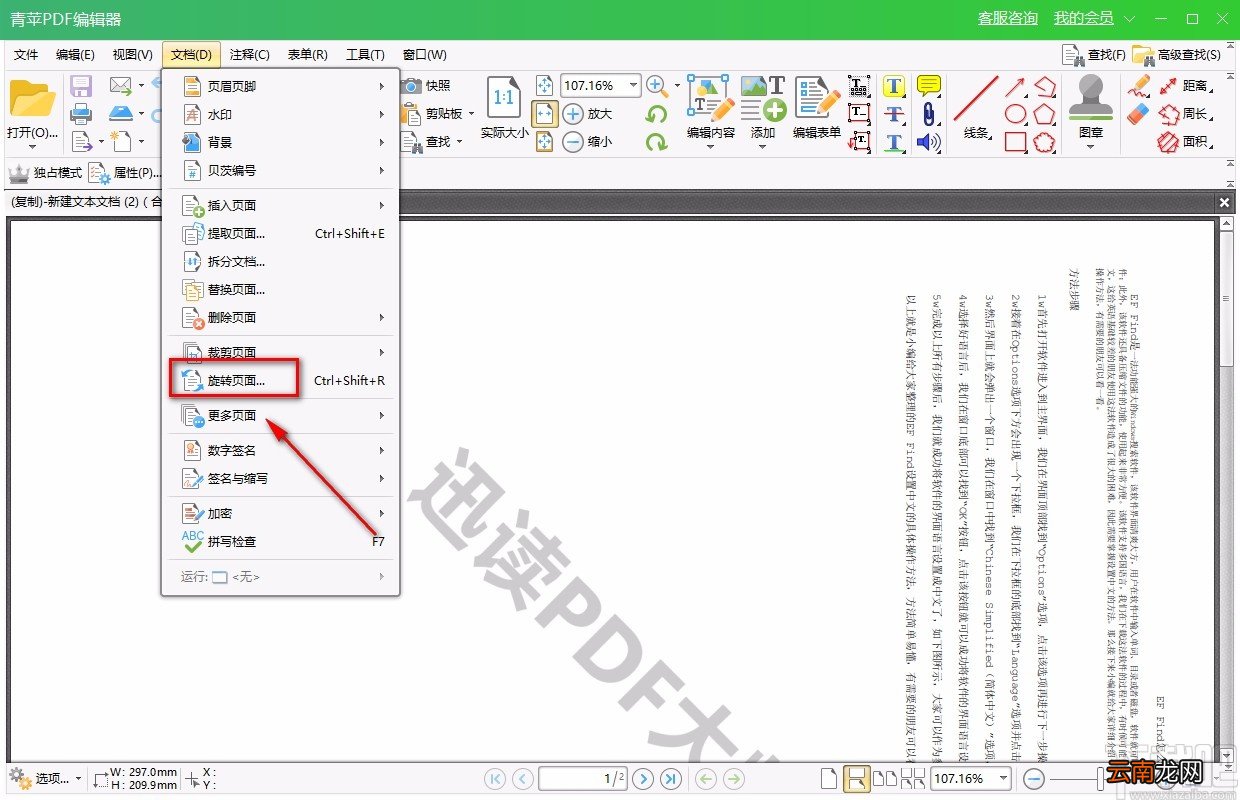Viewport: 1240px width, 800px height.
Task: Go to the next page arrow
Action: coord(643,778)
